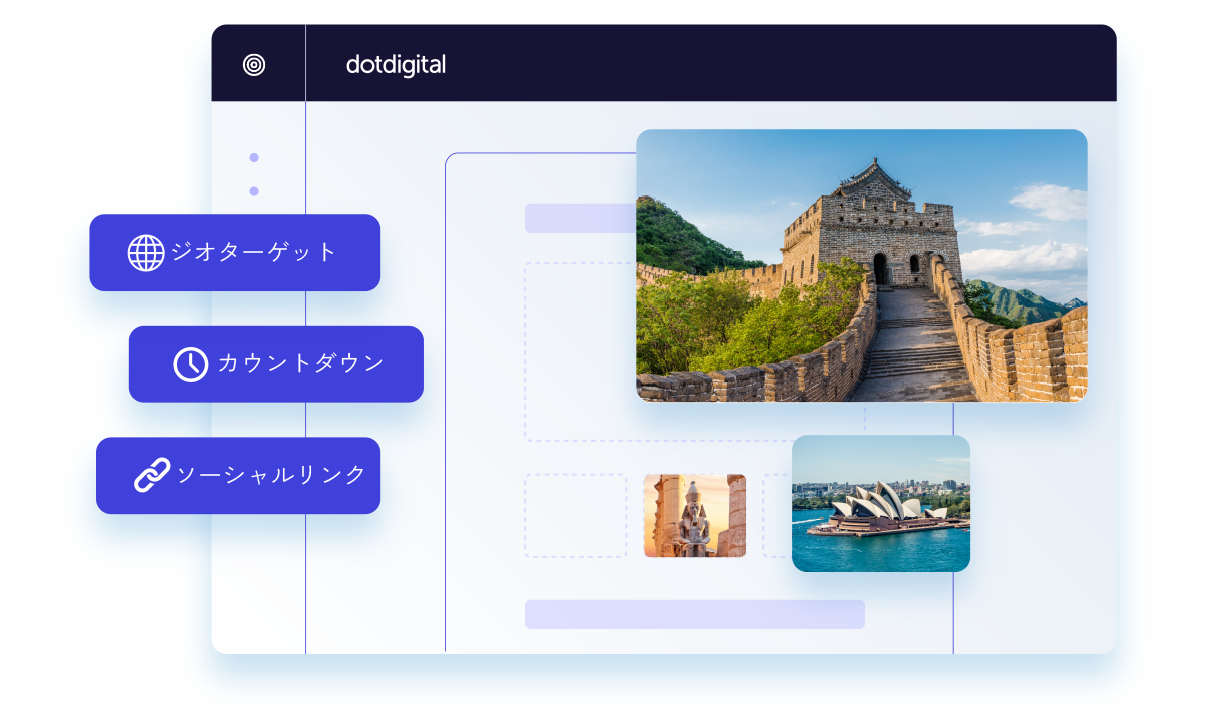Click the chain link icon on ソーシャルリンク
1226x714 pixels.
[x=152, y=476]
